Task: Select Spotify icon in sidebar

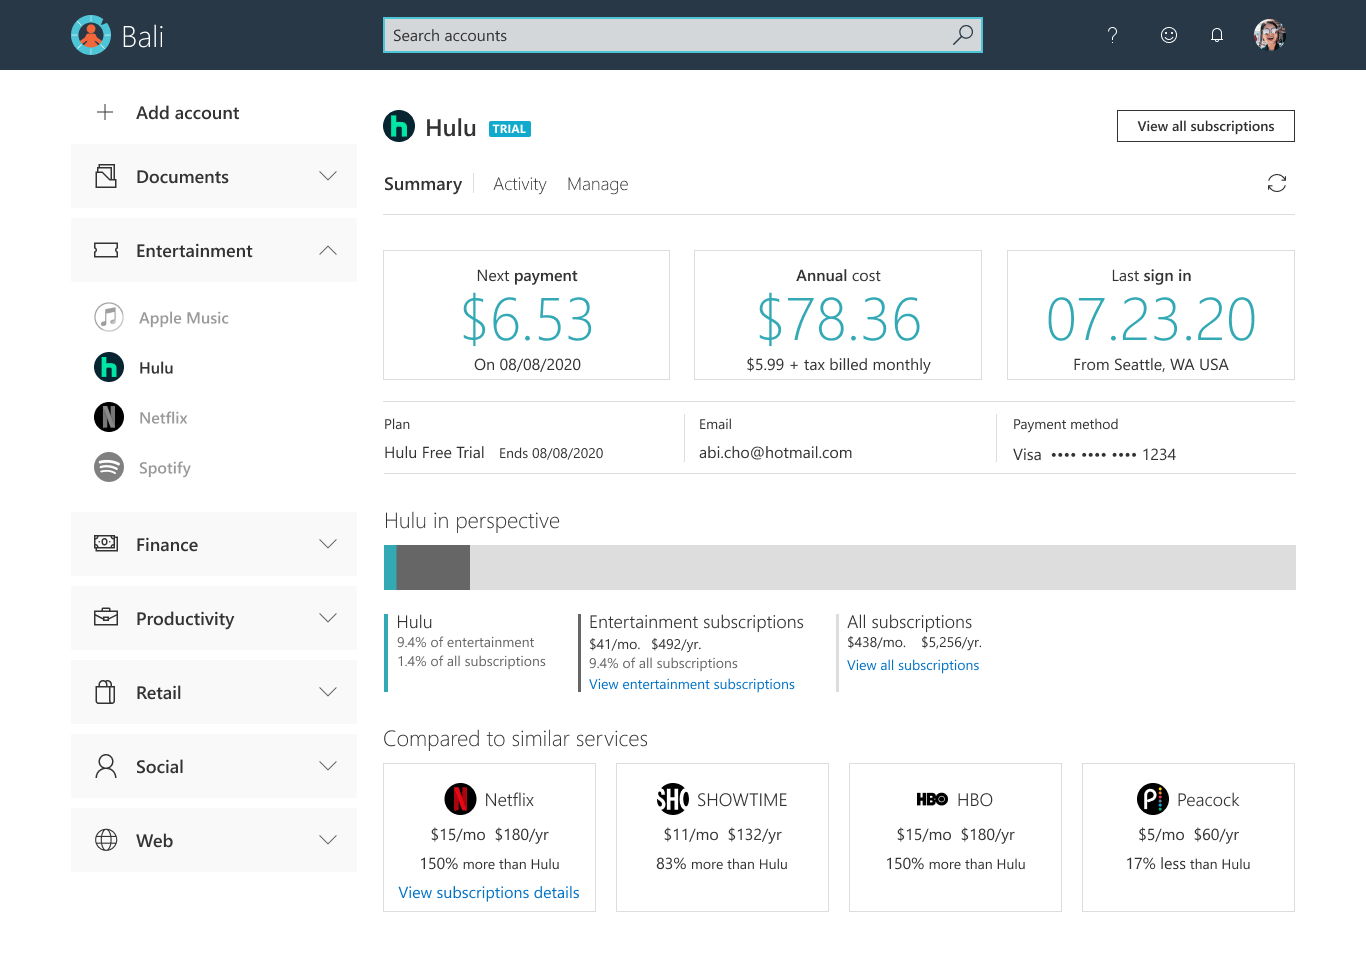Action: [109, 467]
